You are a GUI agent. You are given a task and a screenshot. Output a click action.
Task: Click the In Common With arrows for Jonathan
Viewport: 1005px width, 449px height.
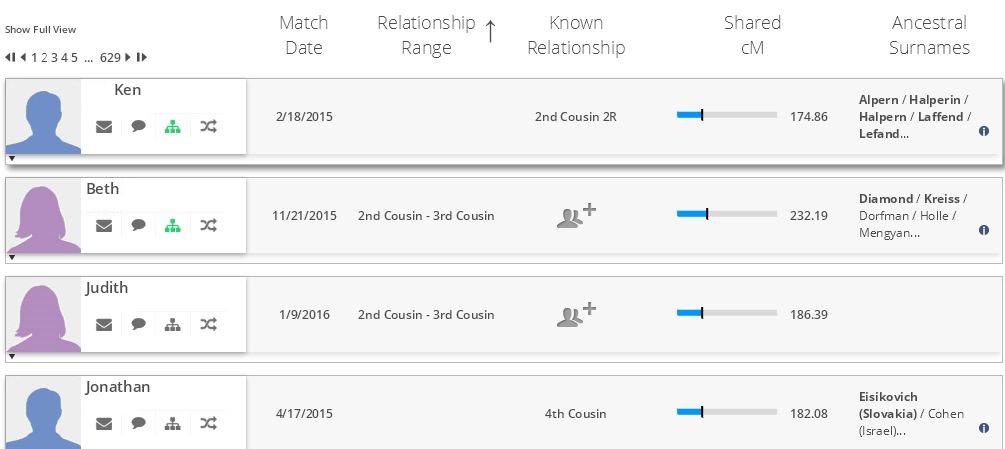coord(208,423)
